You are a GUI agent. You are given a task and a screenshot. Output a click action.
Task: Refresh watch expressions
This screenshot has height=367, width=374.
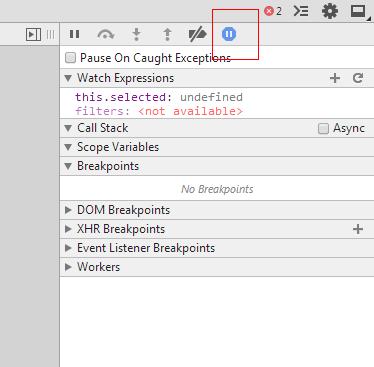point(358,78)
